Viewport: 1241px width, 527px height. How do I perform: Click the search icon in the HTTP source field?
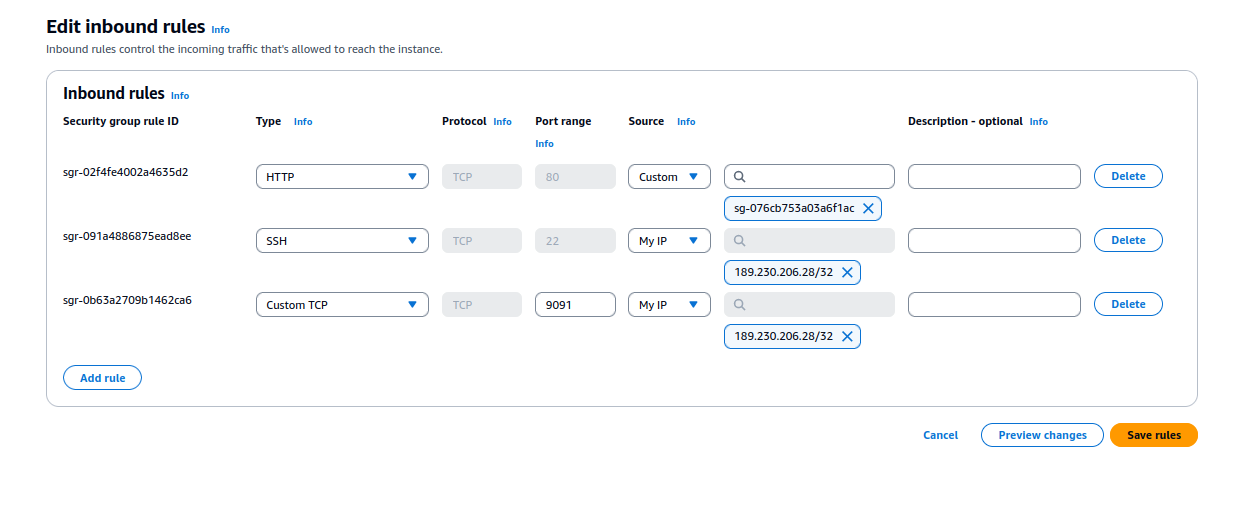tap(740, 177)
